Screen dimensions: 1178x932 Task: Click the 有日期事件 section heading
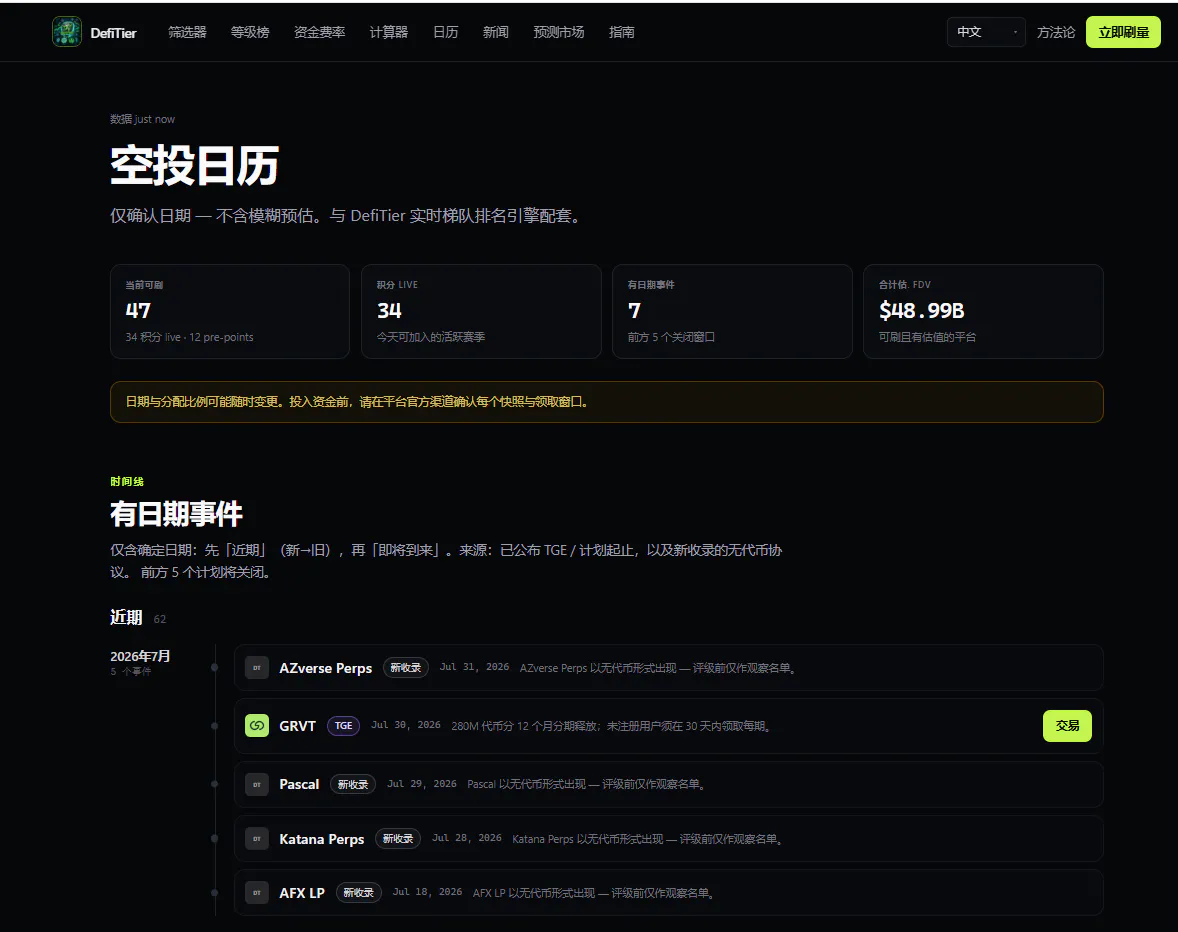[x=177, y=514]
